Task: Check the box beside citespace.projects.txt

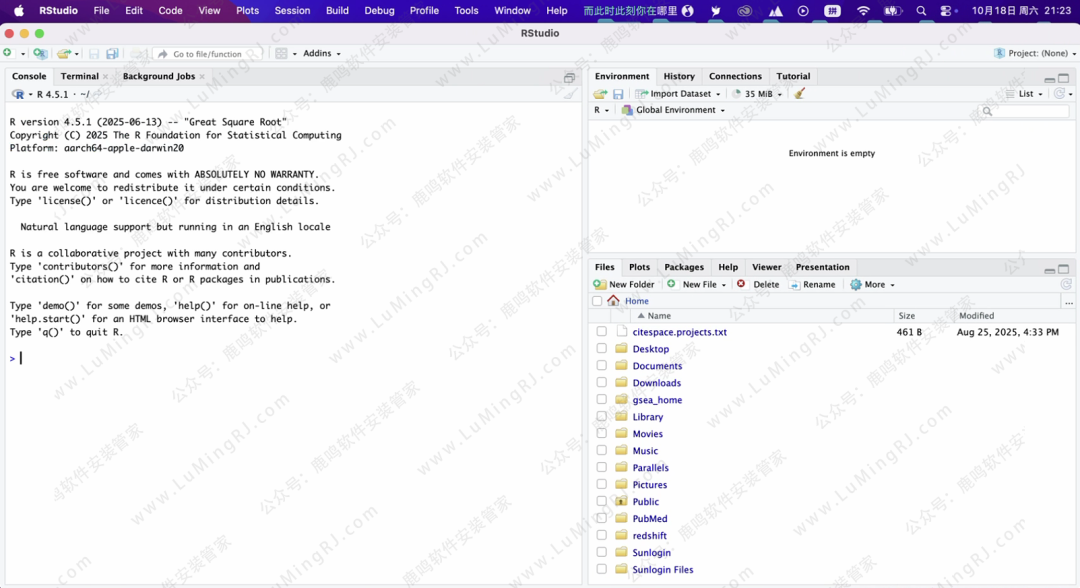Action: (601, 332)
